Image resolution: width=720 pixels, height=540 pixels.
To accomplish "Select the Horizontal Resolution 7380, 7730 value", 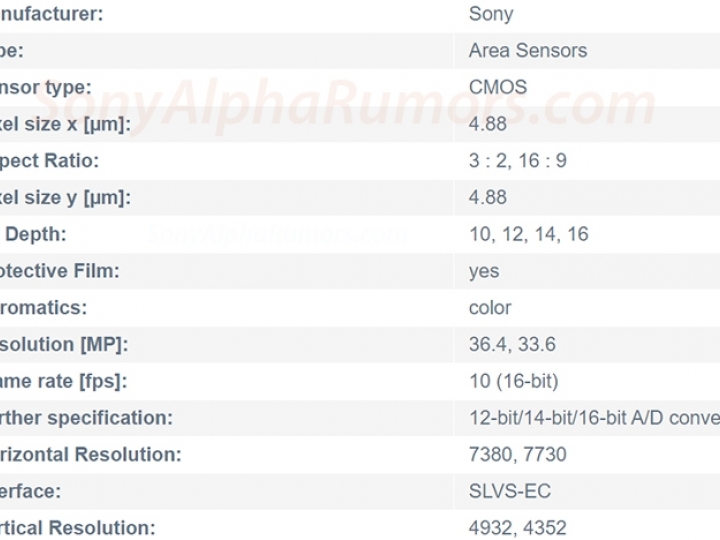I will tap(518, 455).
